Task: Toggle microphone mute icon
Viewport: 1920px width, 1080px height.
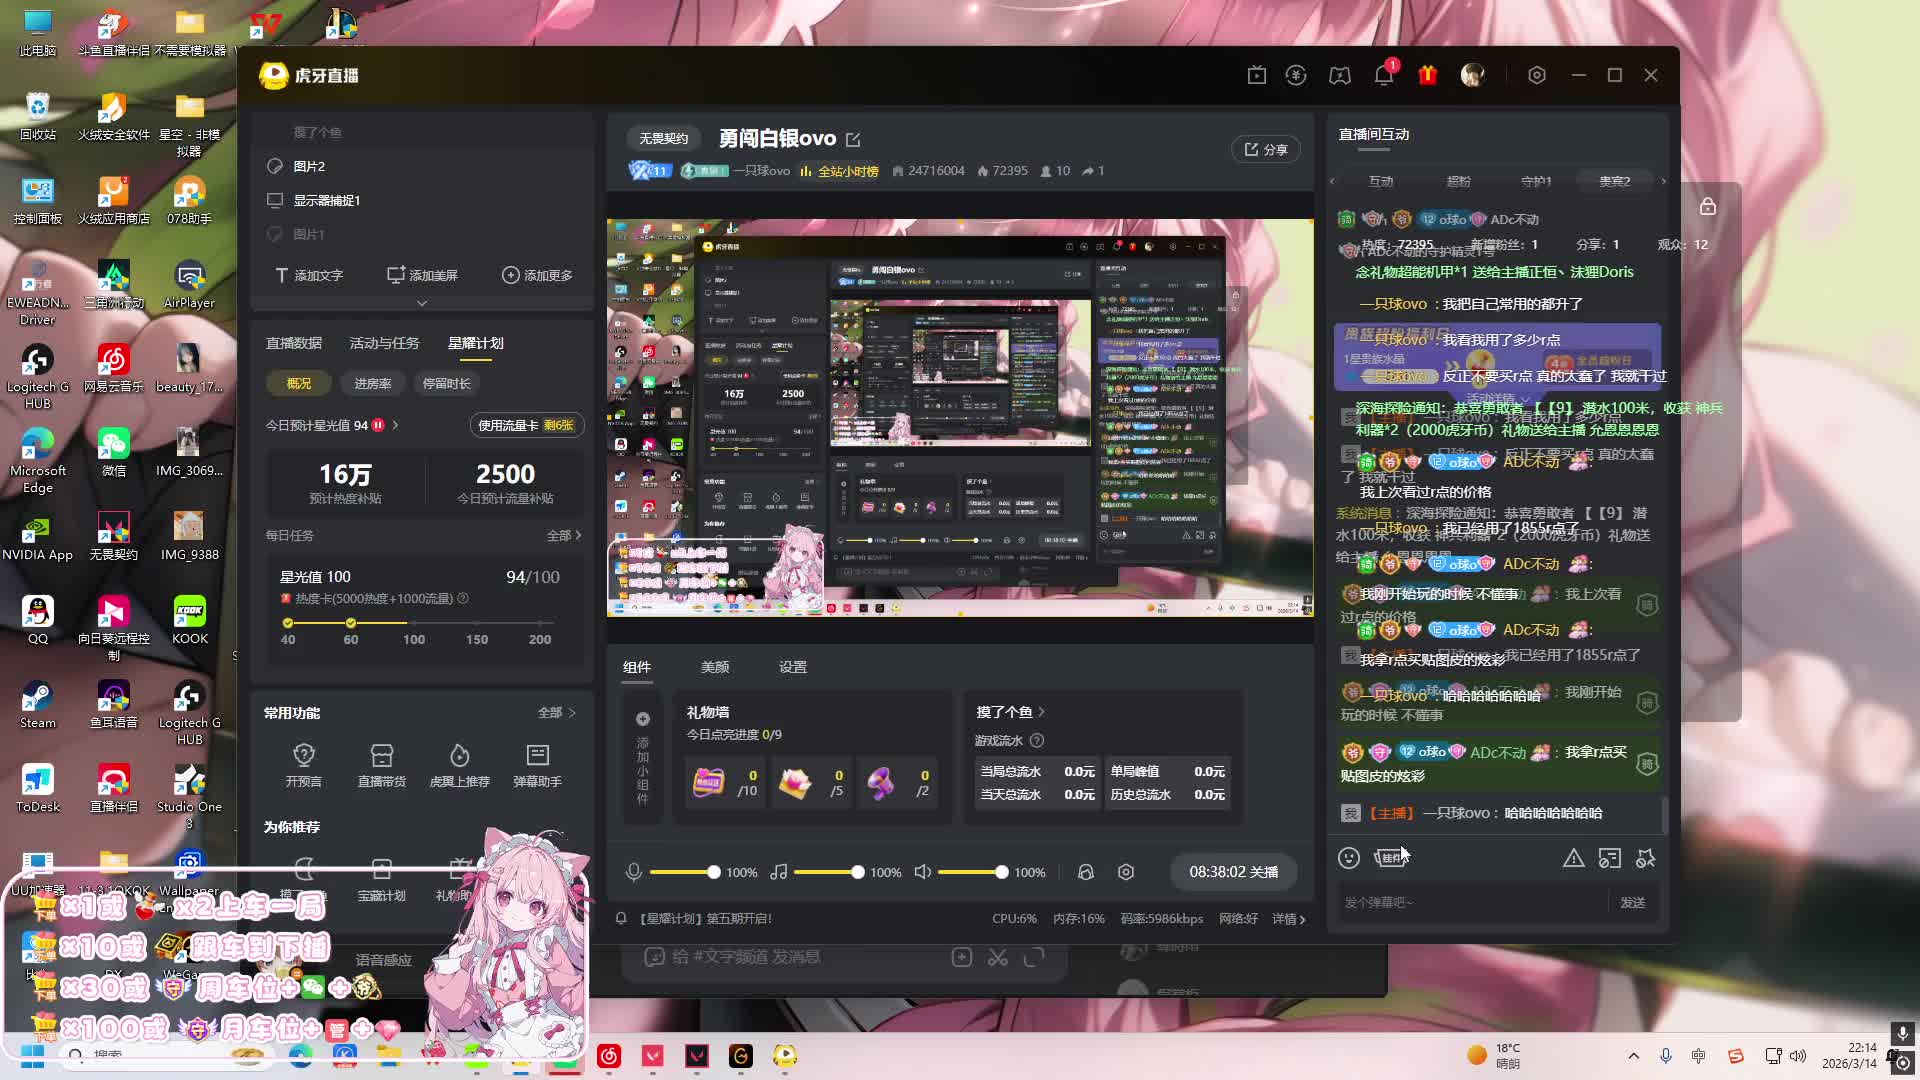Action: point(633,872)
